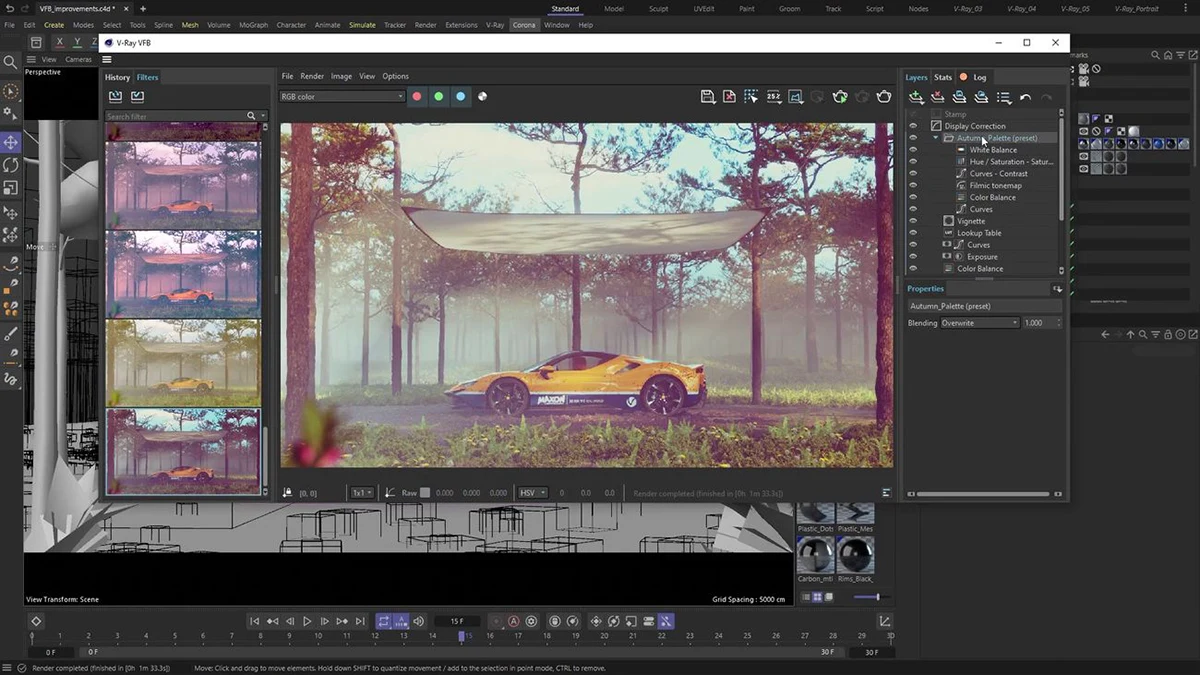1200x675 pixels.
Task: Open the Stats tab
Action: coord(943,77)
